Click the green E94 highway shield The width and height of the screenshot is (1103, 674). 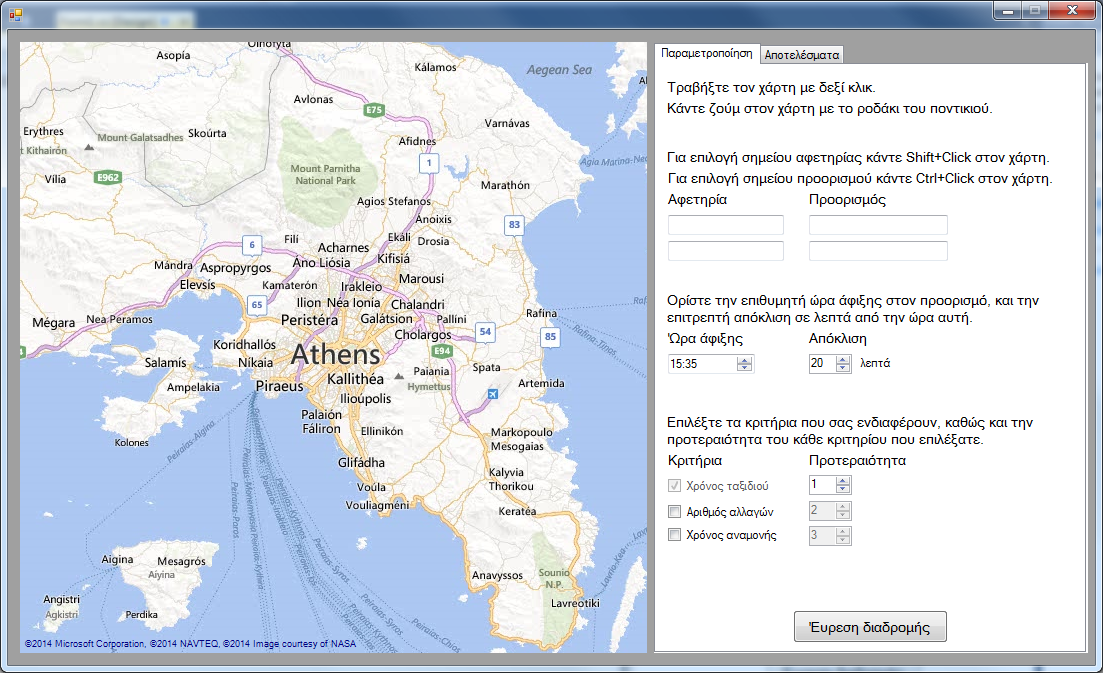pyautogui.click(x=442, y=350)
